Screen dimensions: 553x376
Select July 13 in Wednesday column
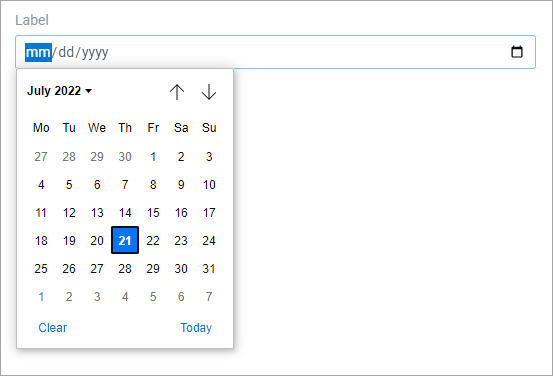click(97, 213)
